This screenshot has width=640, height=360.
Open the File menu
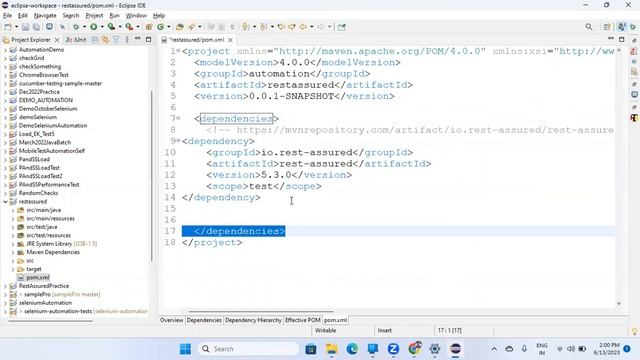pos(7,16)
